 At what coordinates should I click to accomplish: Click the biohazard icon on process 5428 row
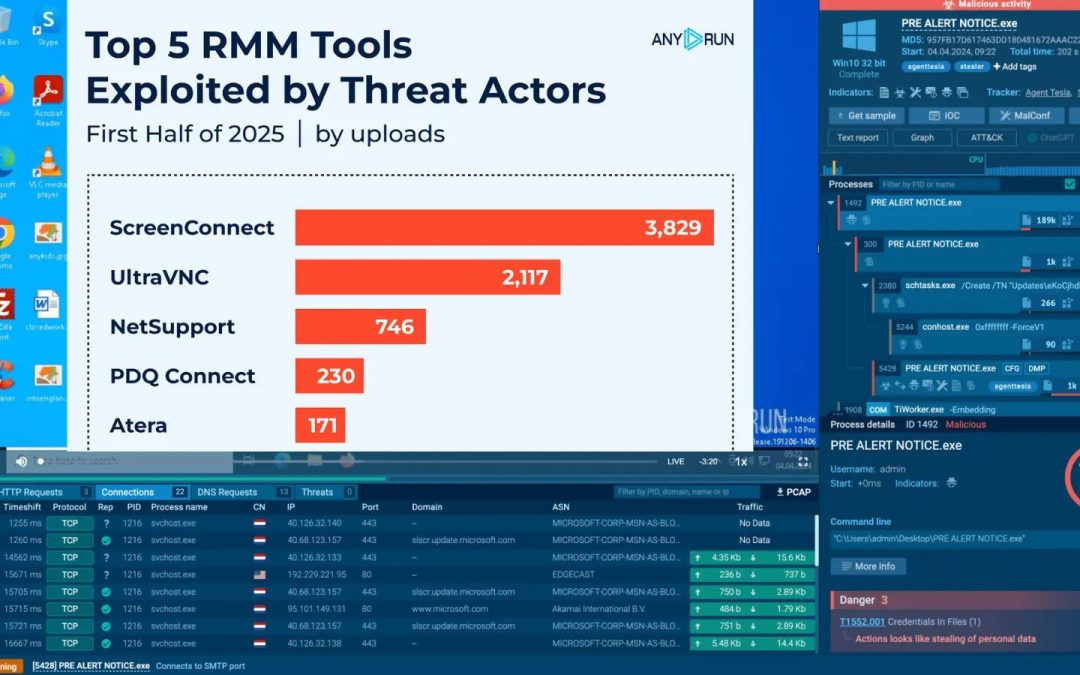tap(886, 386)
